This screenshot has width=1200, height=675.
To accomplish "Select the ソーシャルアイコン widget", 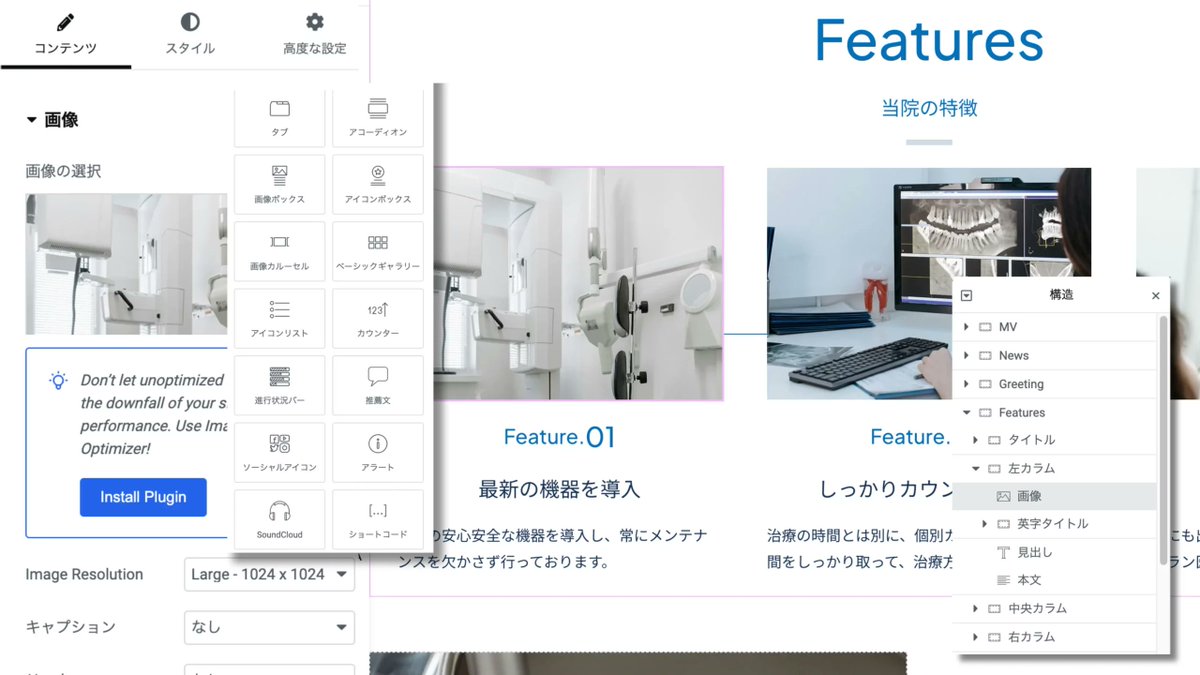I will coord(280,452).
